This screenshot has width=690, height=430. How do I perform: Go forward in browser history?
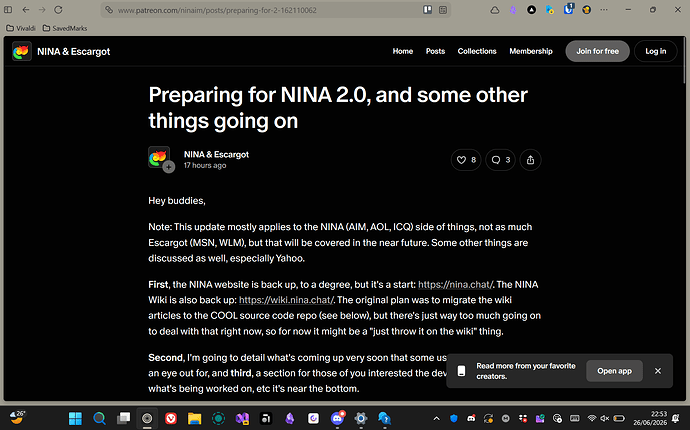tap(42, 10)
